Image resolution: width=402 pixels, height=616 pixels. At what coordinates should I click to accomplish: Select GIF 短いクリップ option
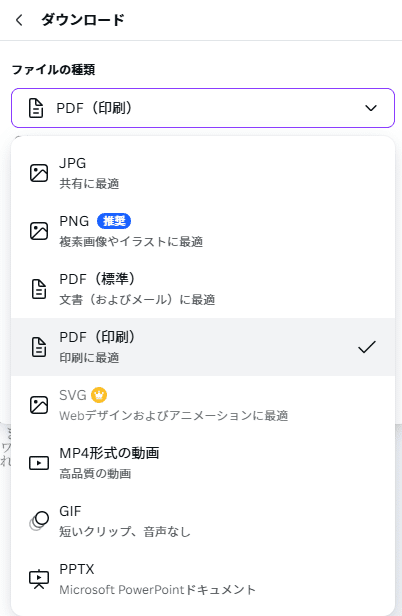click(x=203, y=521)
